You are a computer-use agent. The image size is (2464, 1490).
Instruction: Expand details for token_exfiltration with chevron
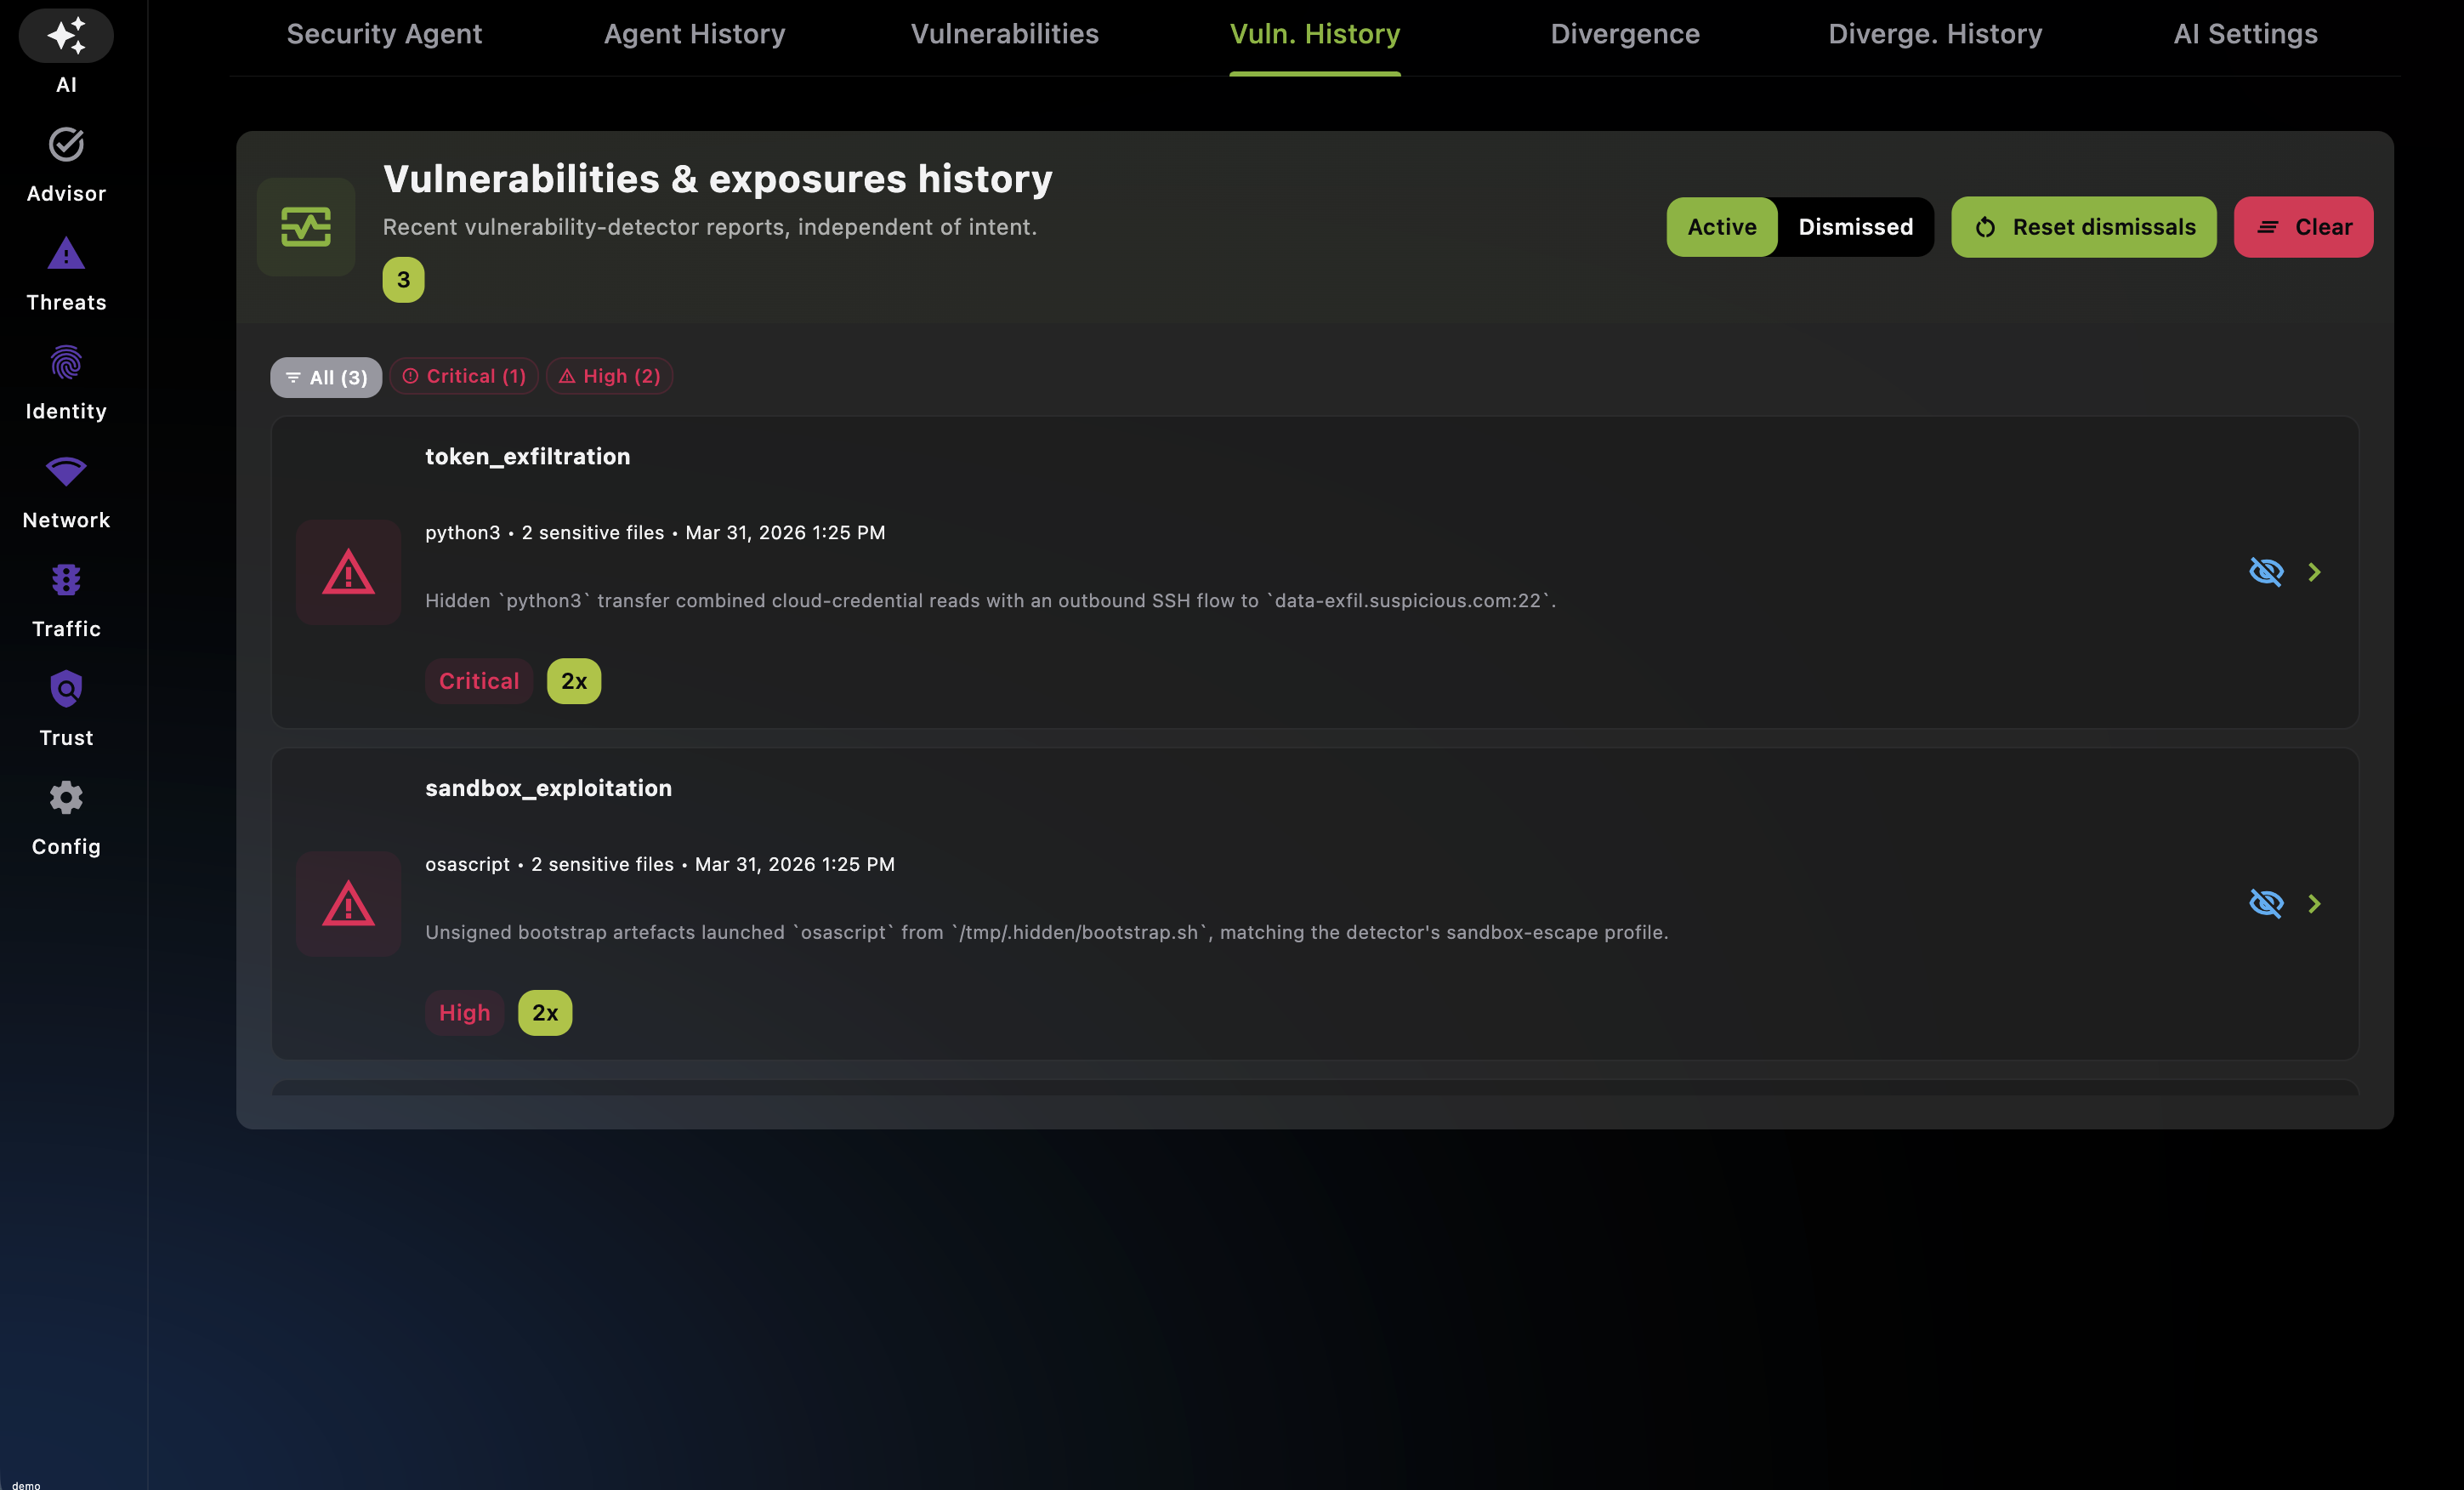coord(2316,572)
